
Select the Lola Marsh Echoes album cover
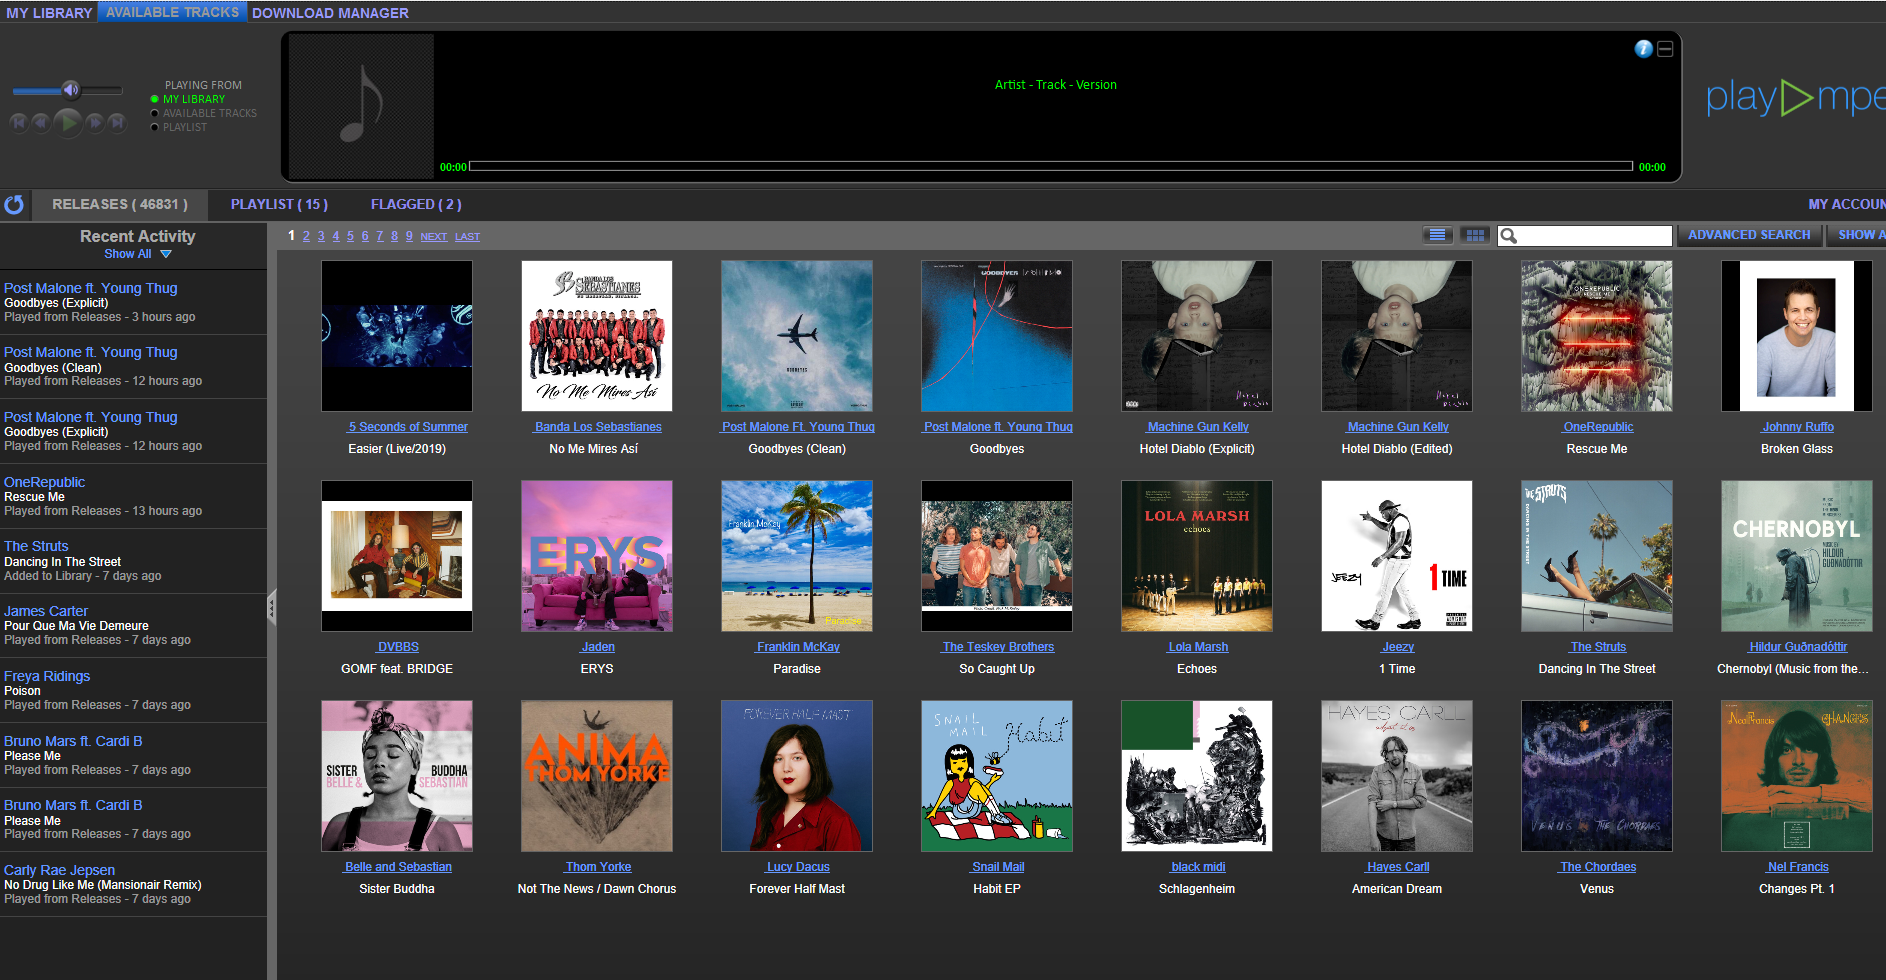[x=1197, y=556]
